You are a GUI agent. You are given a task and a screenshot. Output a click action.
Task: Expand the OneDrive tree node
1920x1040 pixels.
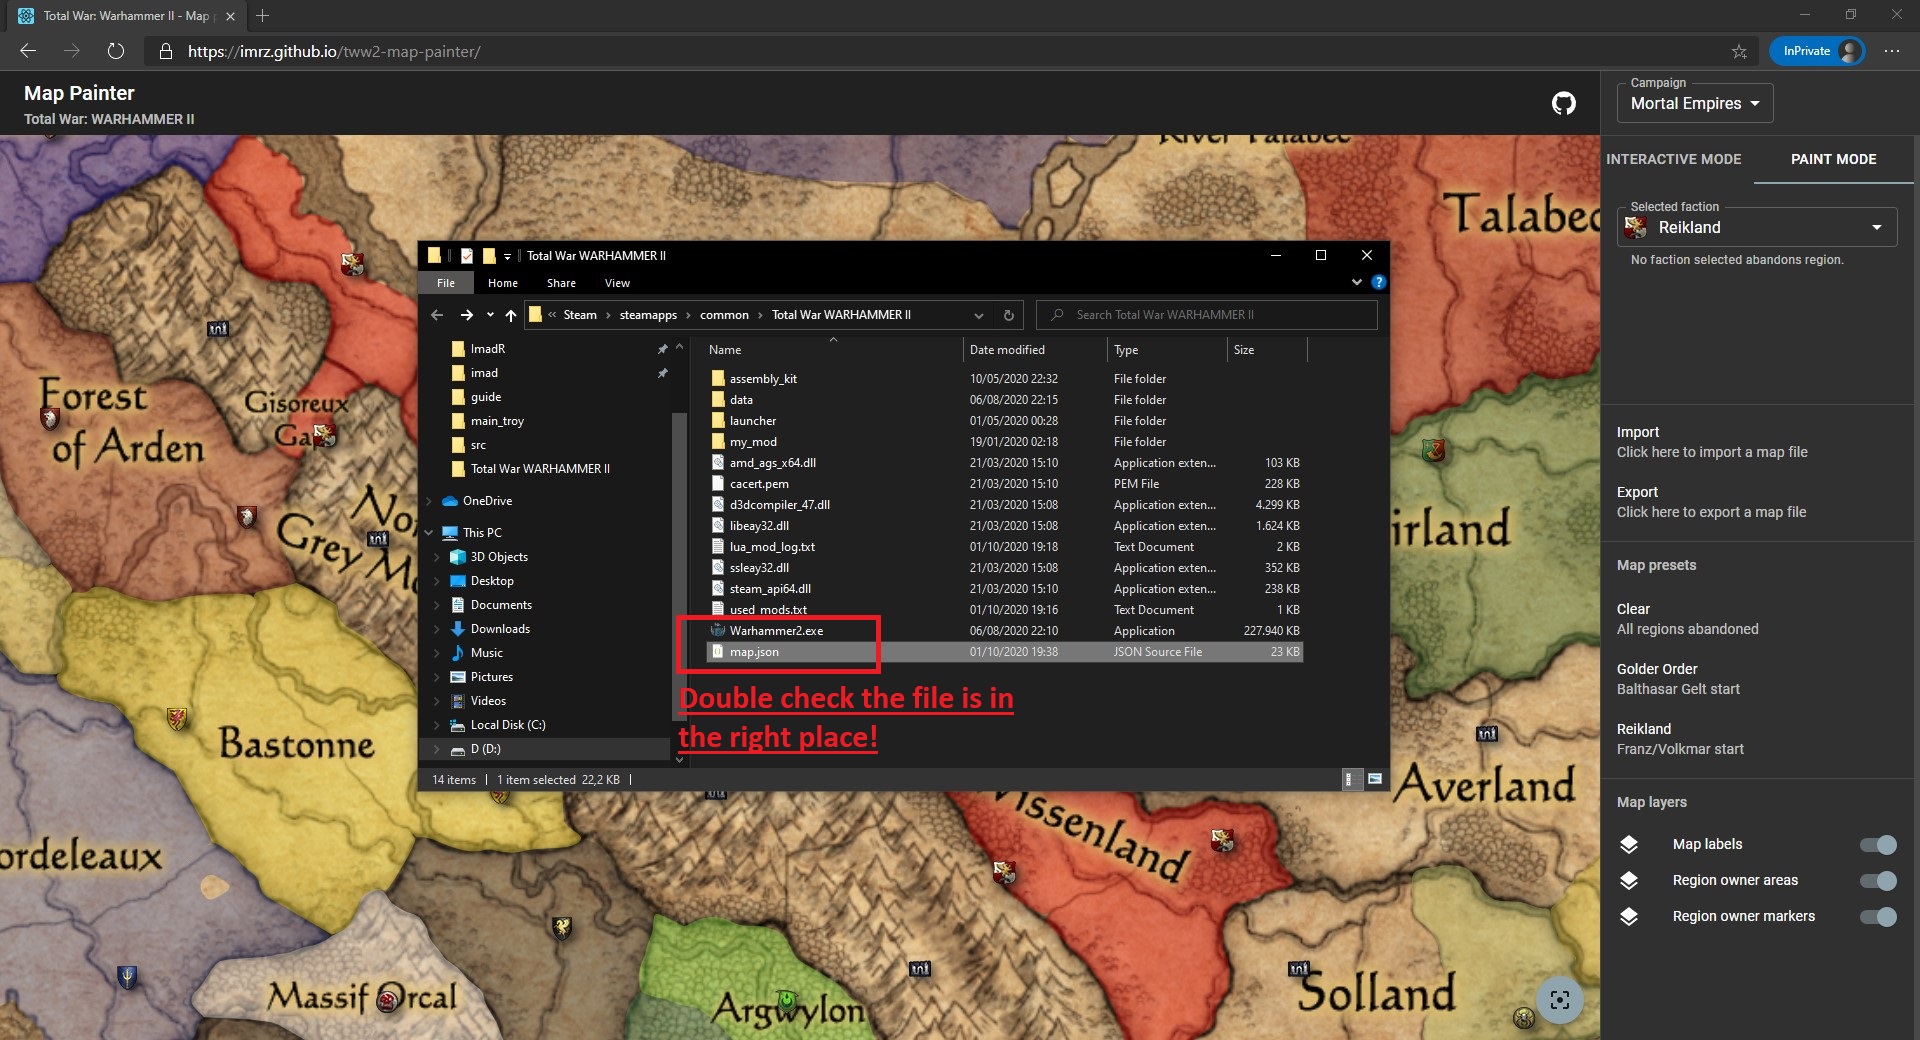(429, 500)
